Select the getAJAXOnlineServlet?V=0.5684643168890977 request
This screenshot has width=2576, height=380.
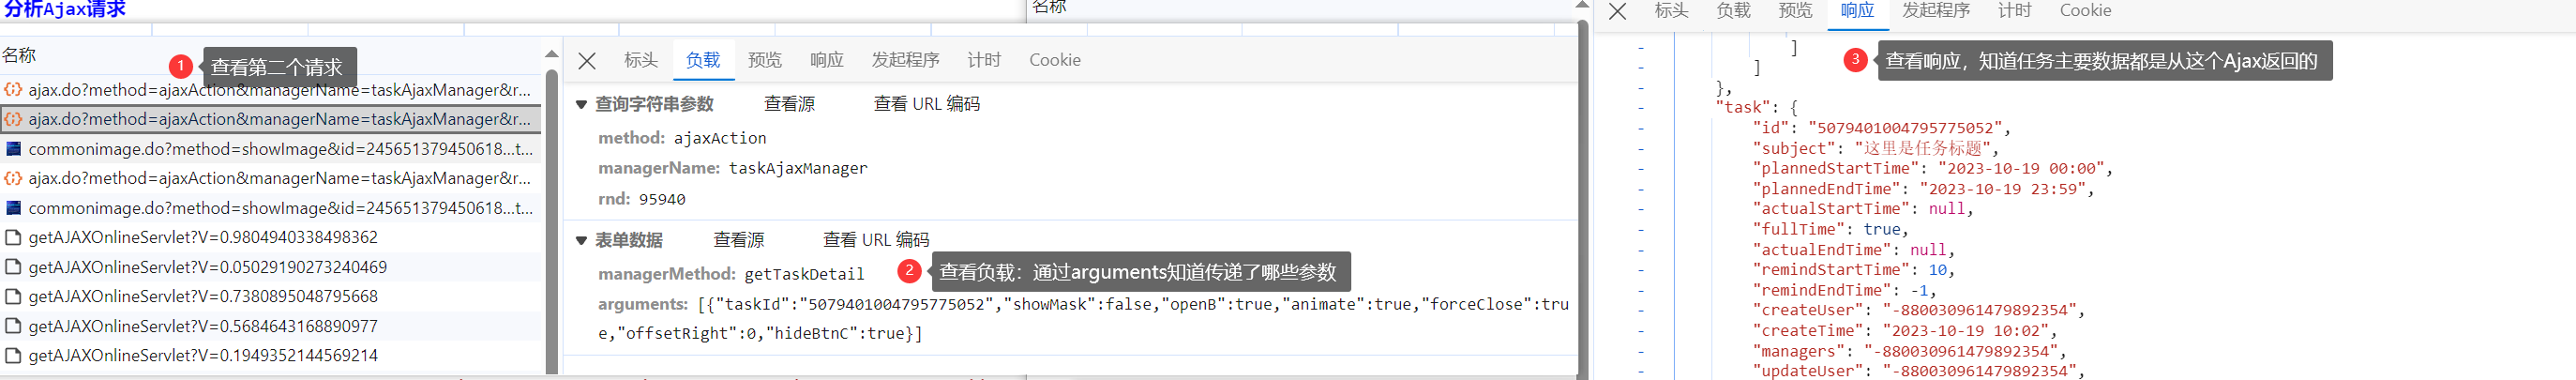pyautogui.click(x=203, y=326)
